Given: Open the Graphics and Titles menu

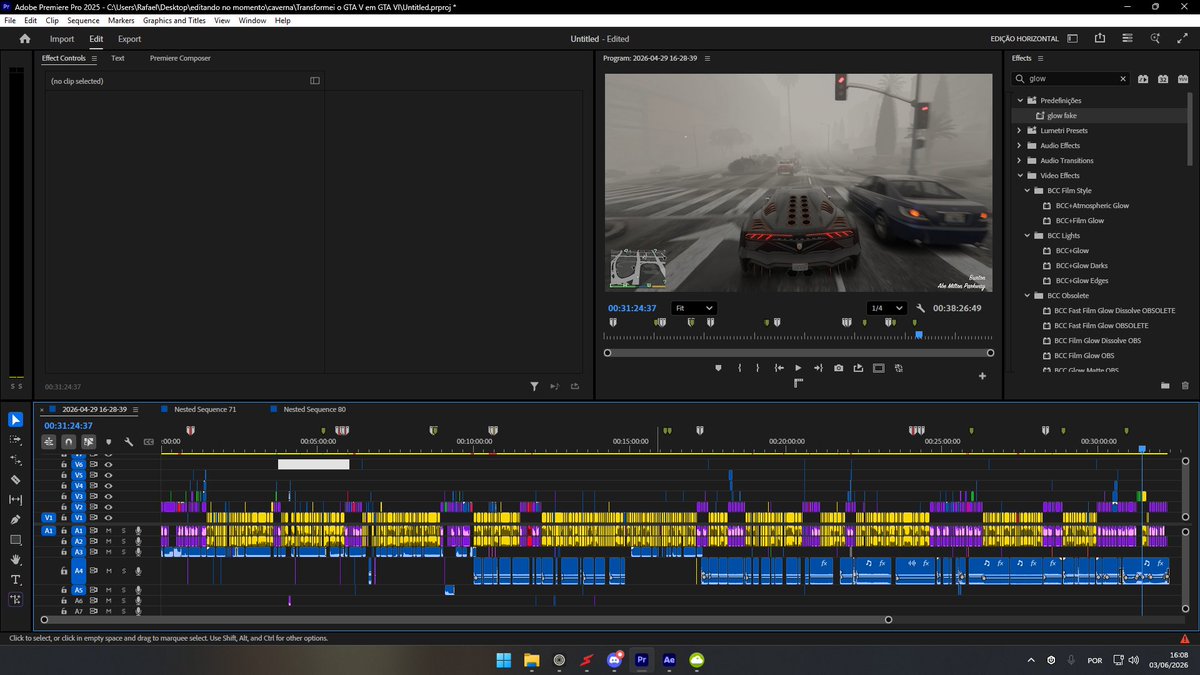Looking at the screenshot, I should point(174,20).
